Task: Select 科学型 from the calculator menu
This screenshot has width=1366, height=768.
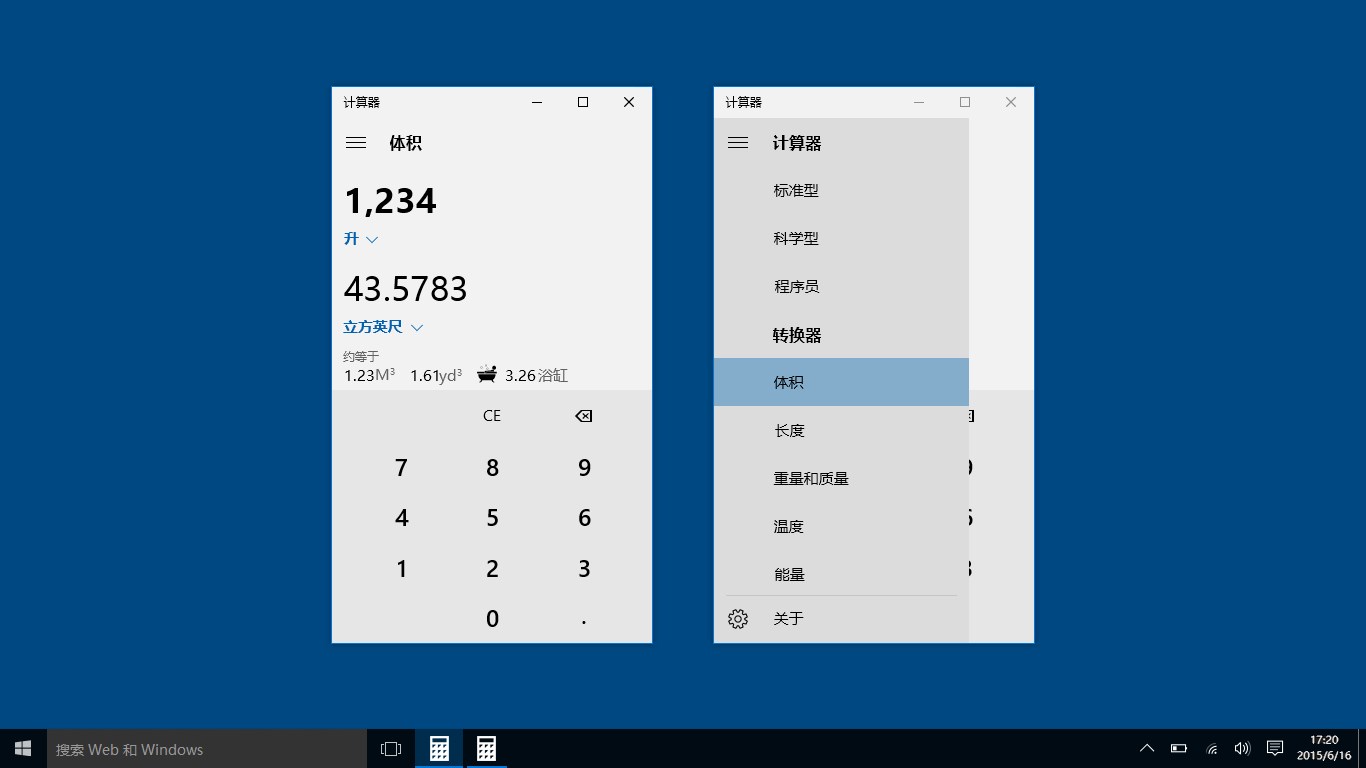Action: tap(797, 238)
